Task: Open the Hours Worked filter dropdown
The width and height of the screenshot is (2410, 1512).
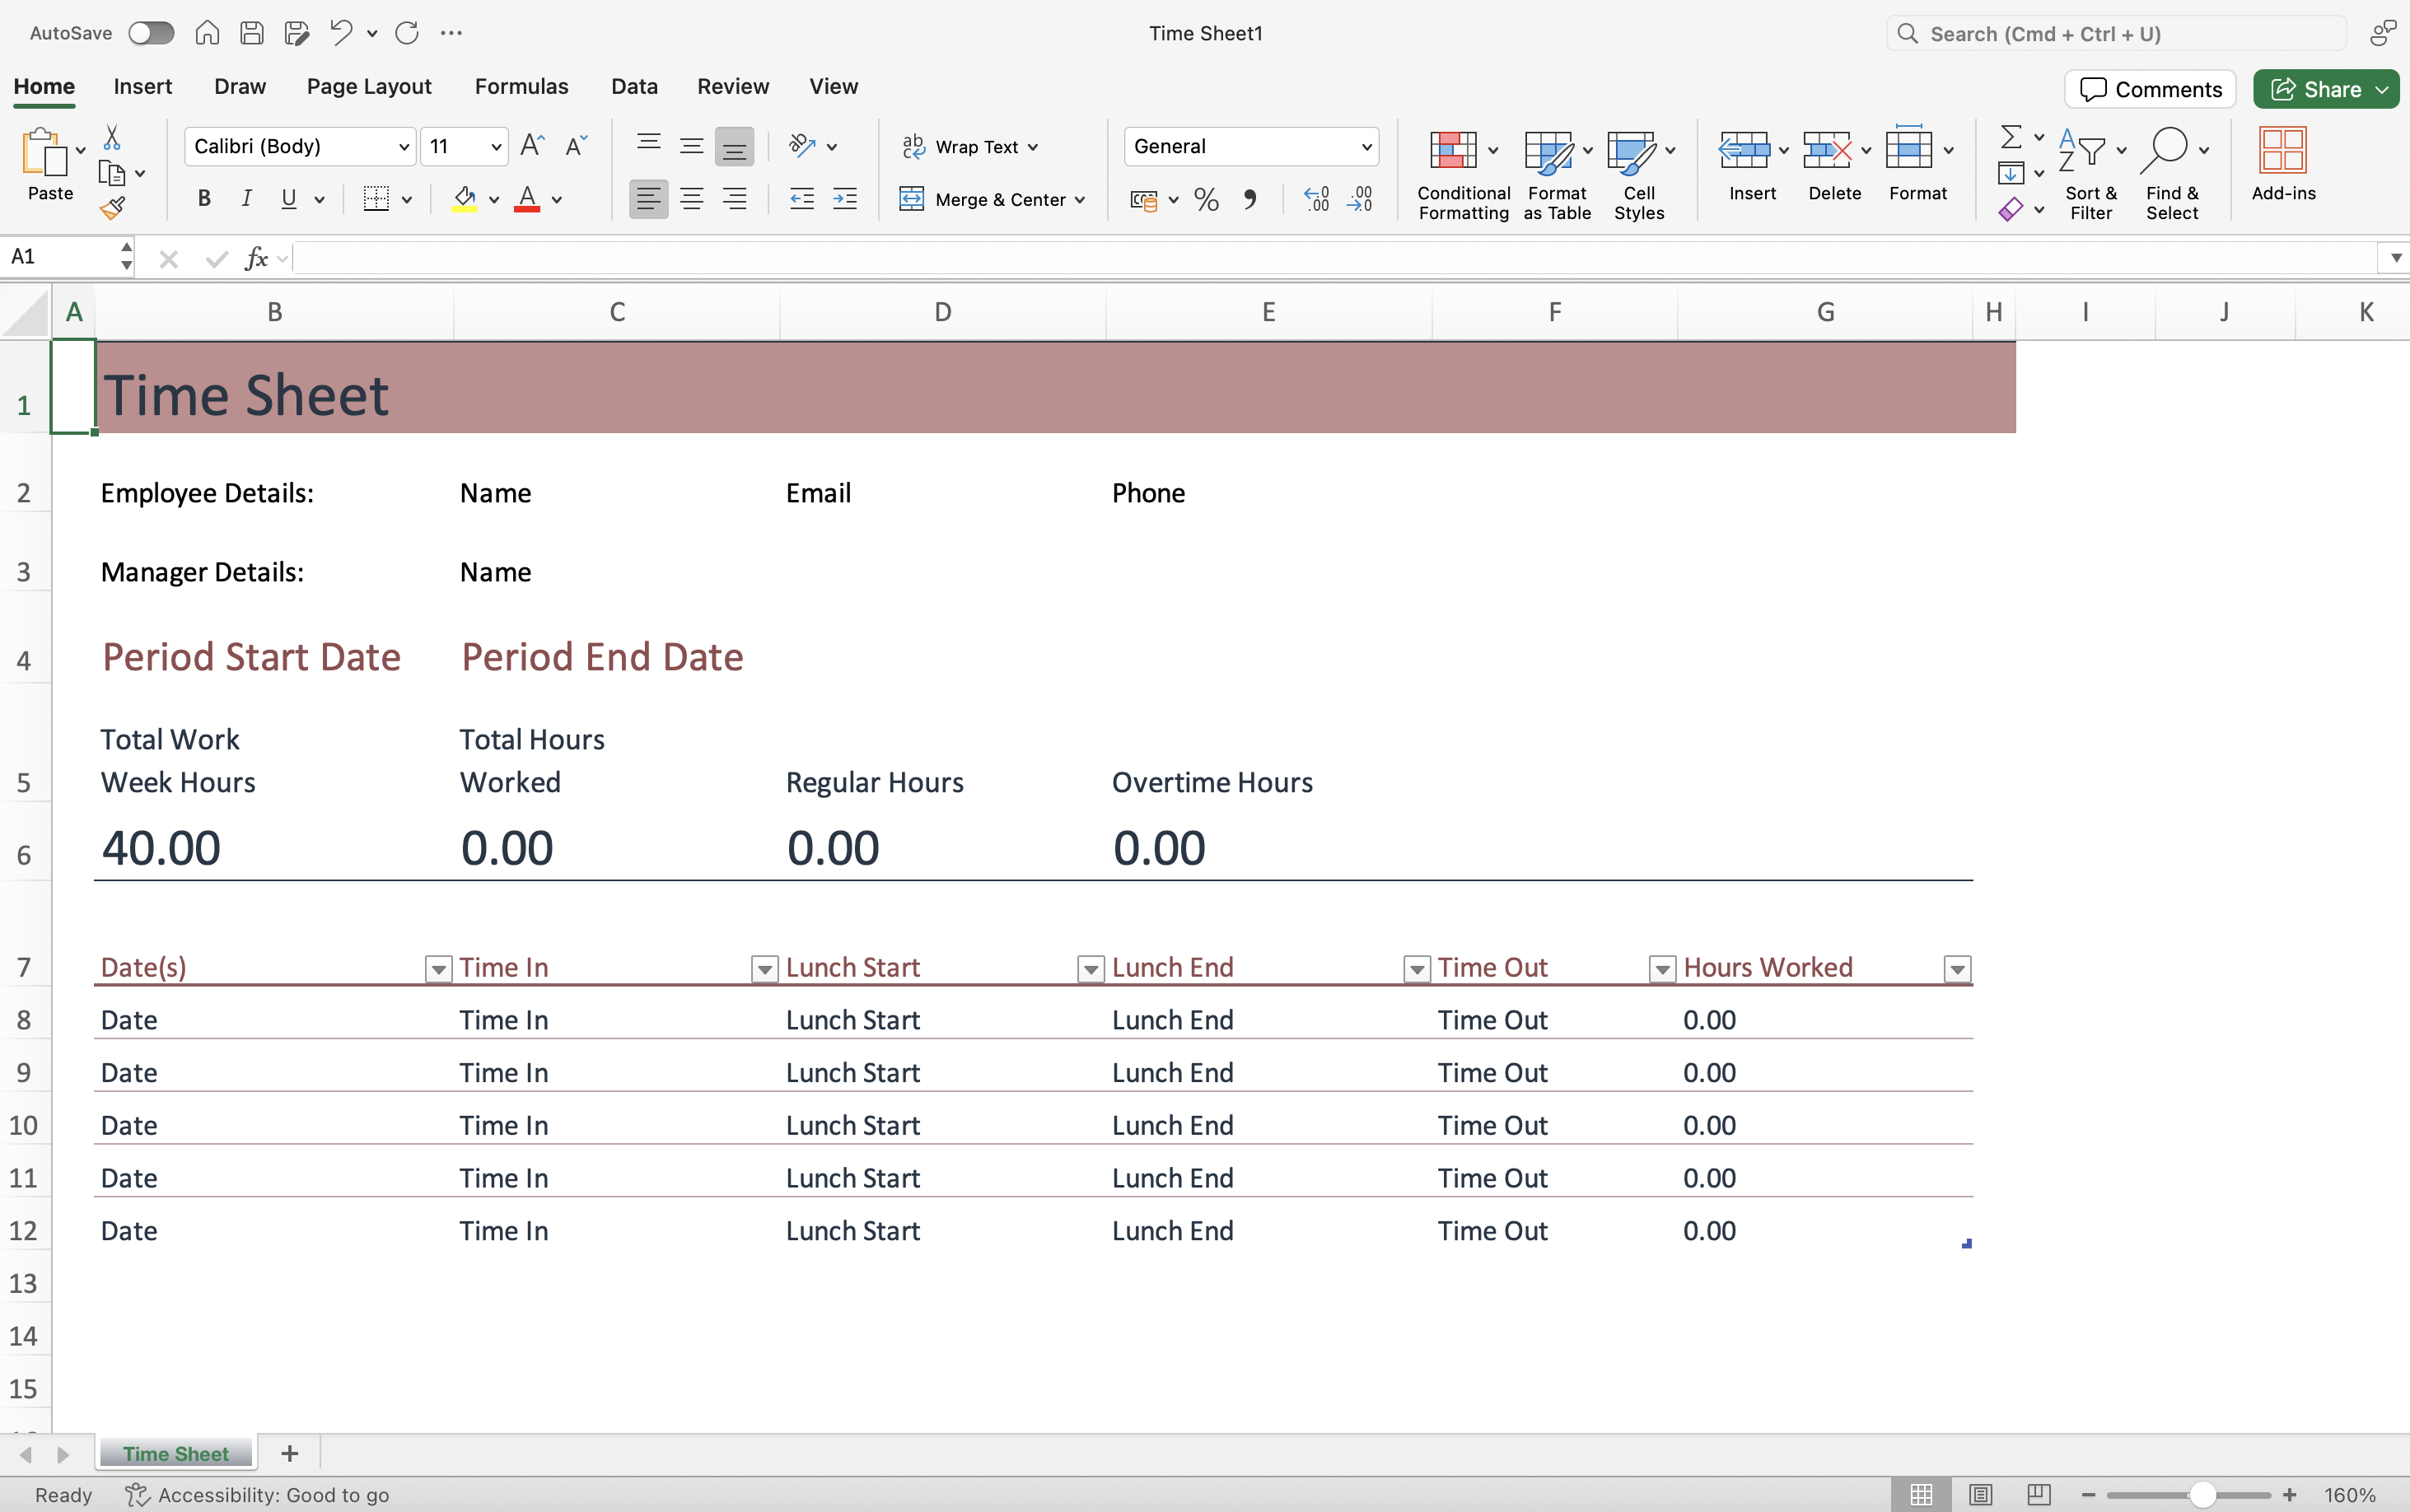Action: 1957,968
